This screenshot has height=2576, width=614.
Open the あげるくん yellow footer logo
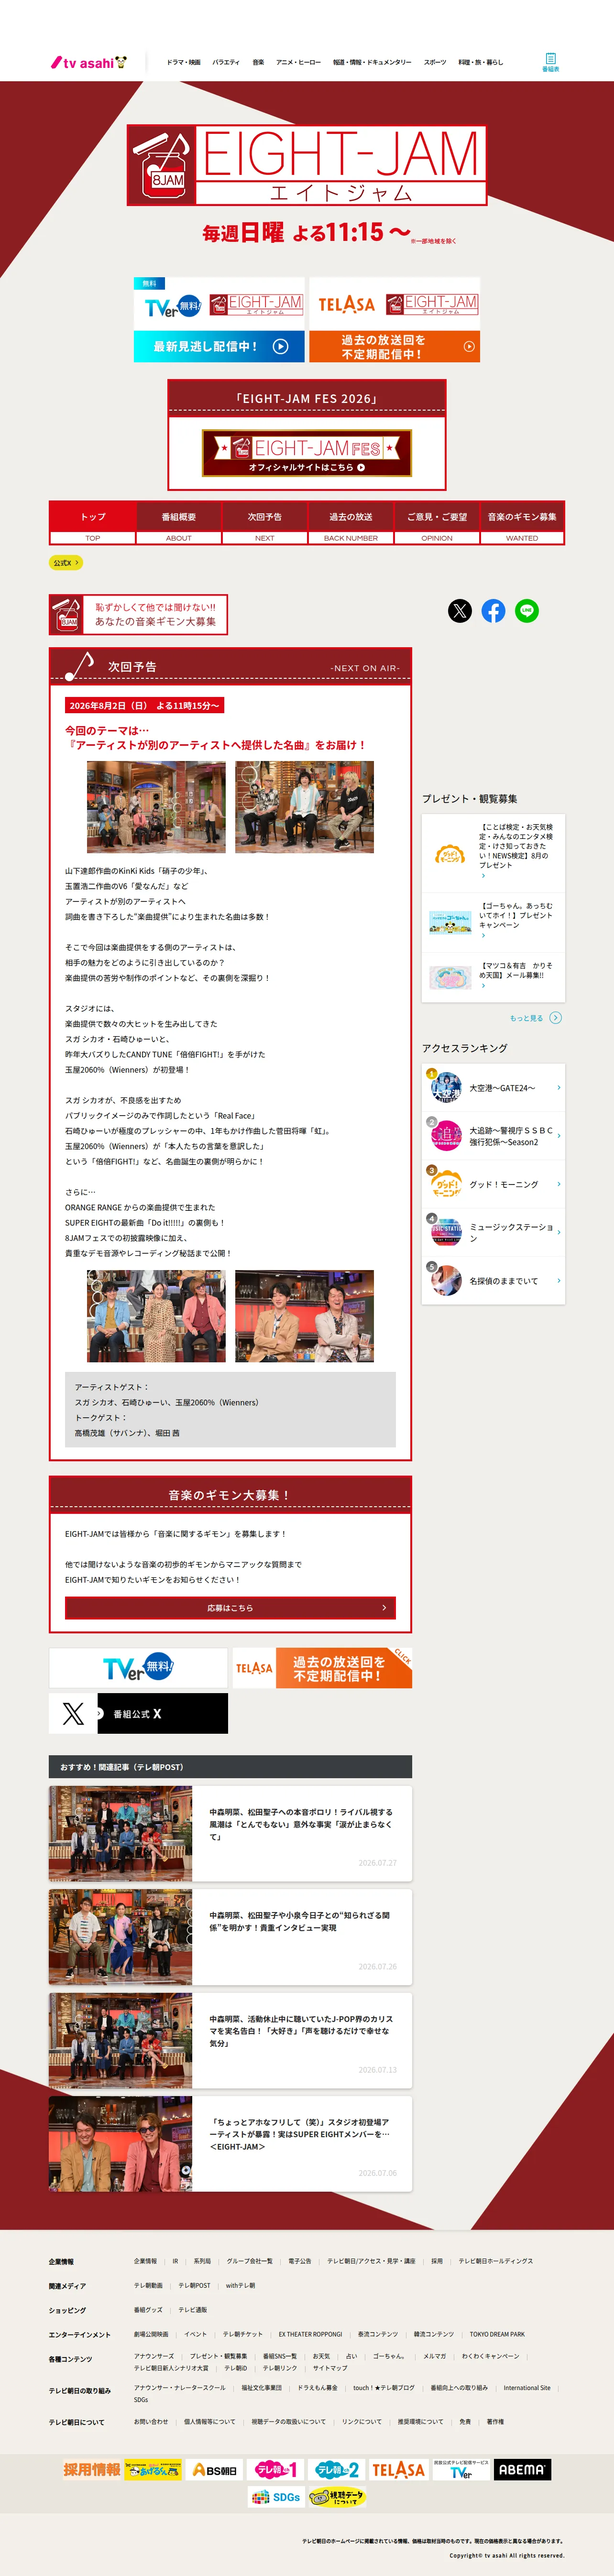[153, 2470]
